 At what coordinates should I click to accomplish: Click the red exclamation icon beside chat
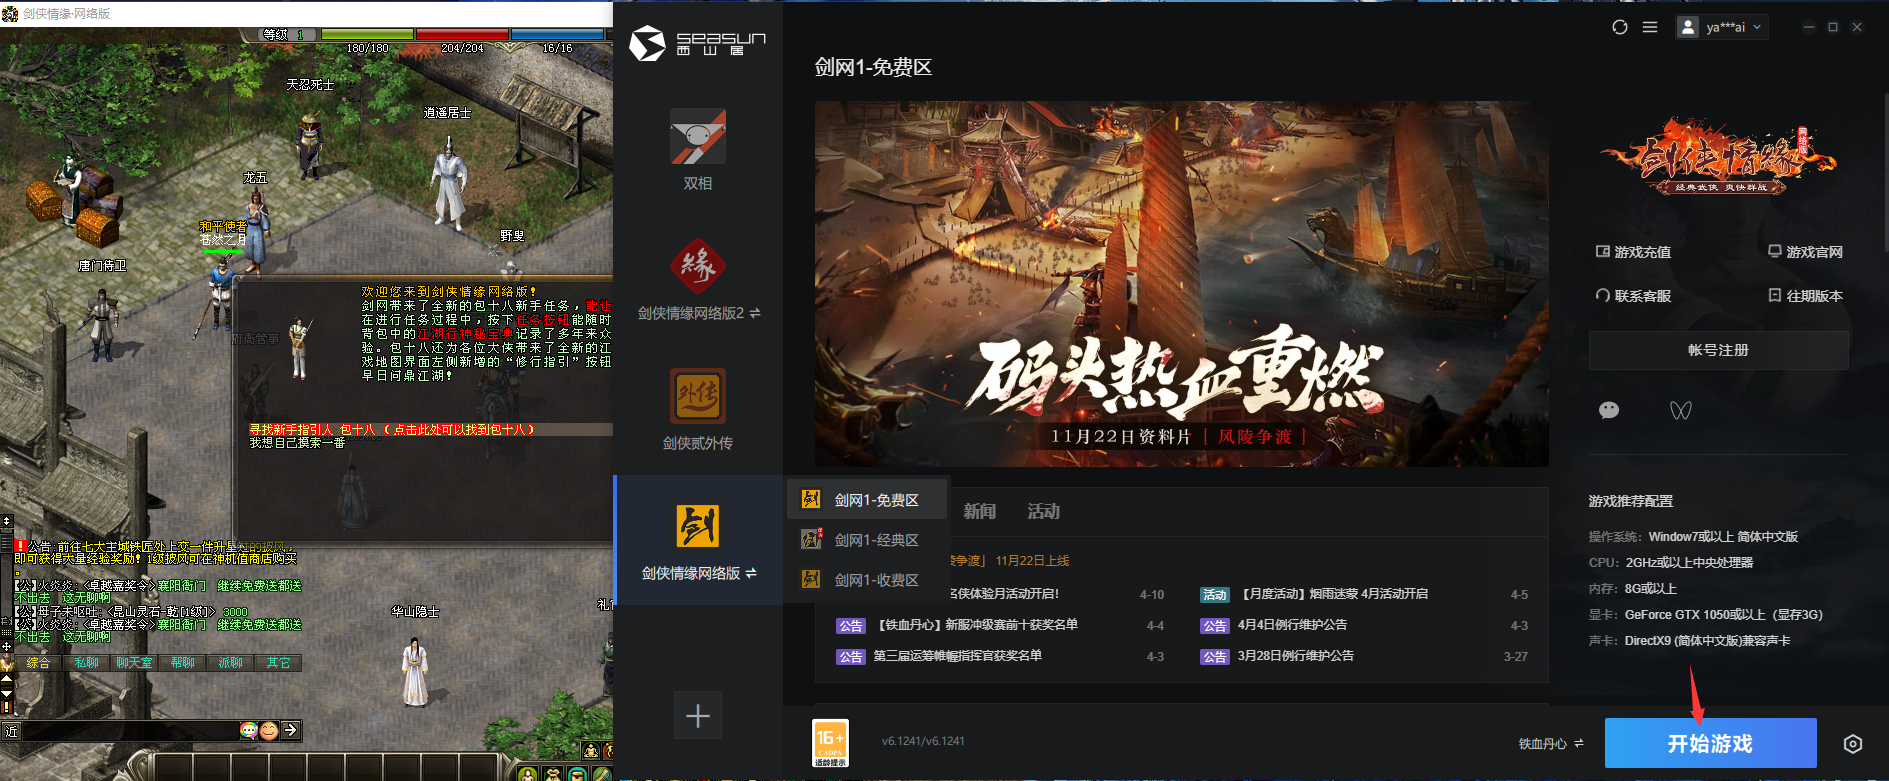[x=20, y=546]
